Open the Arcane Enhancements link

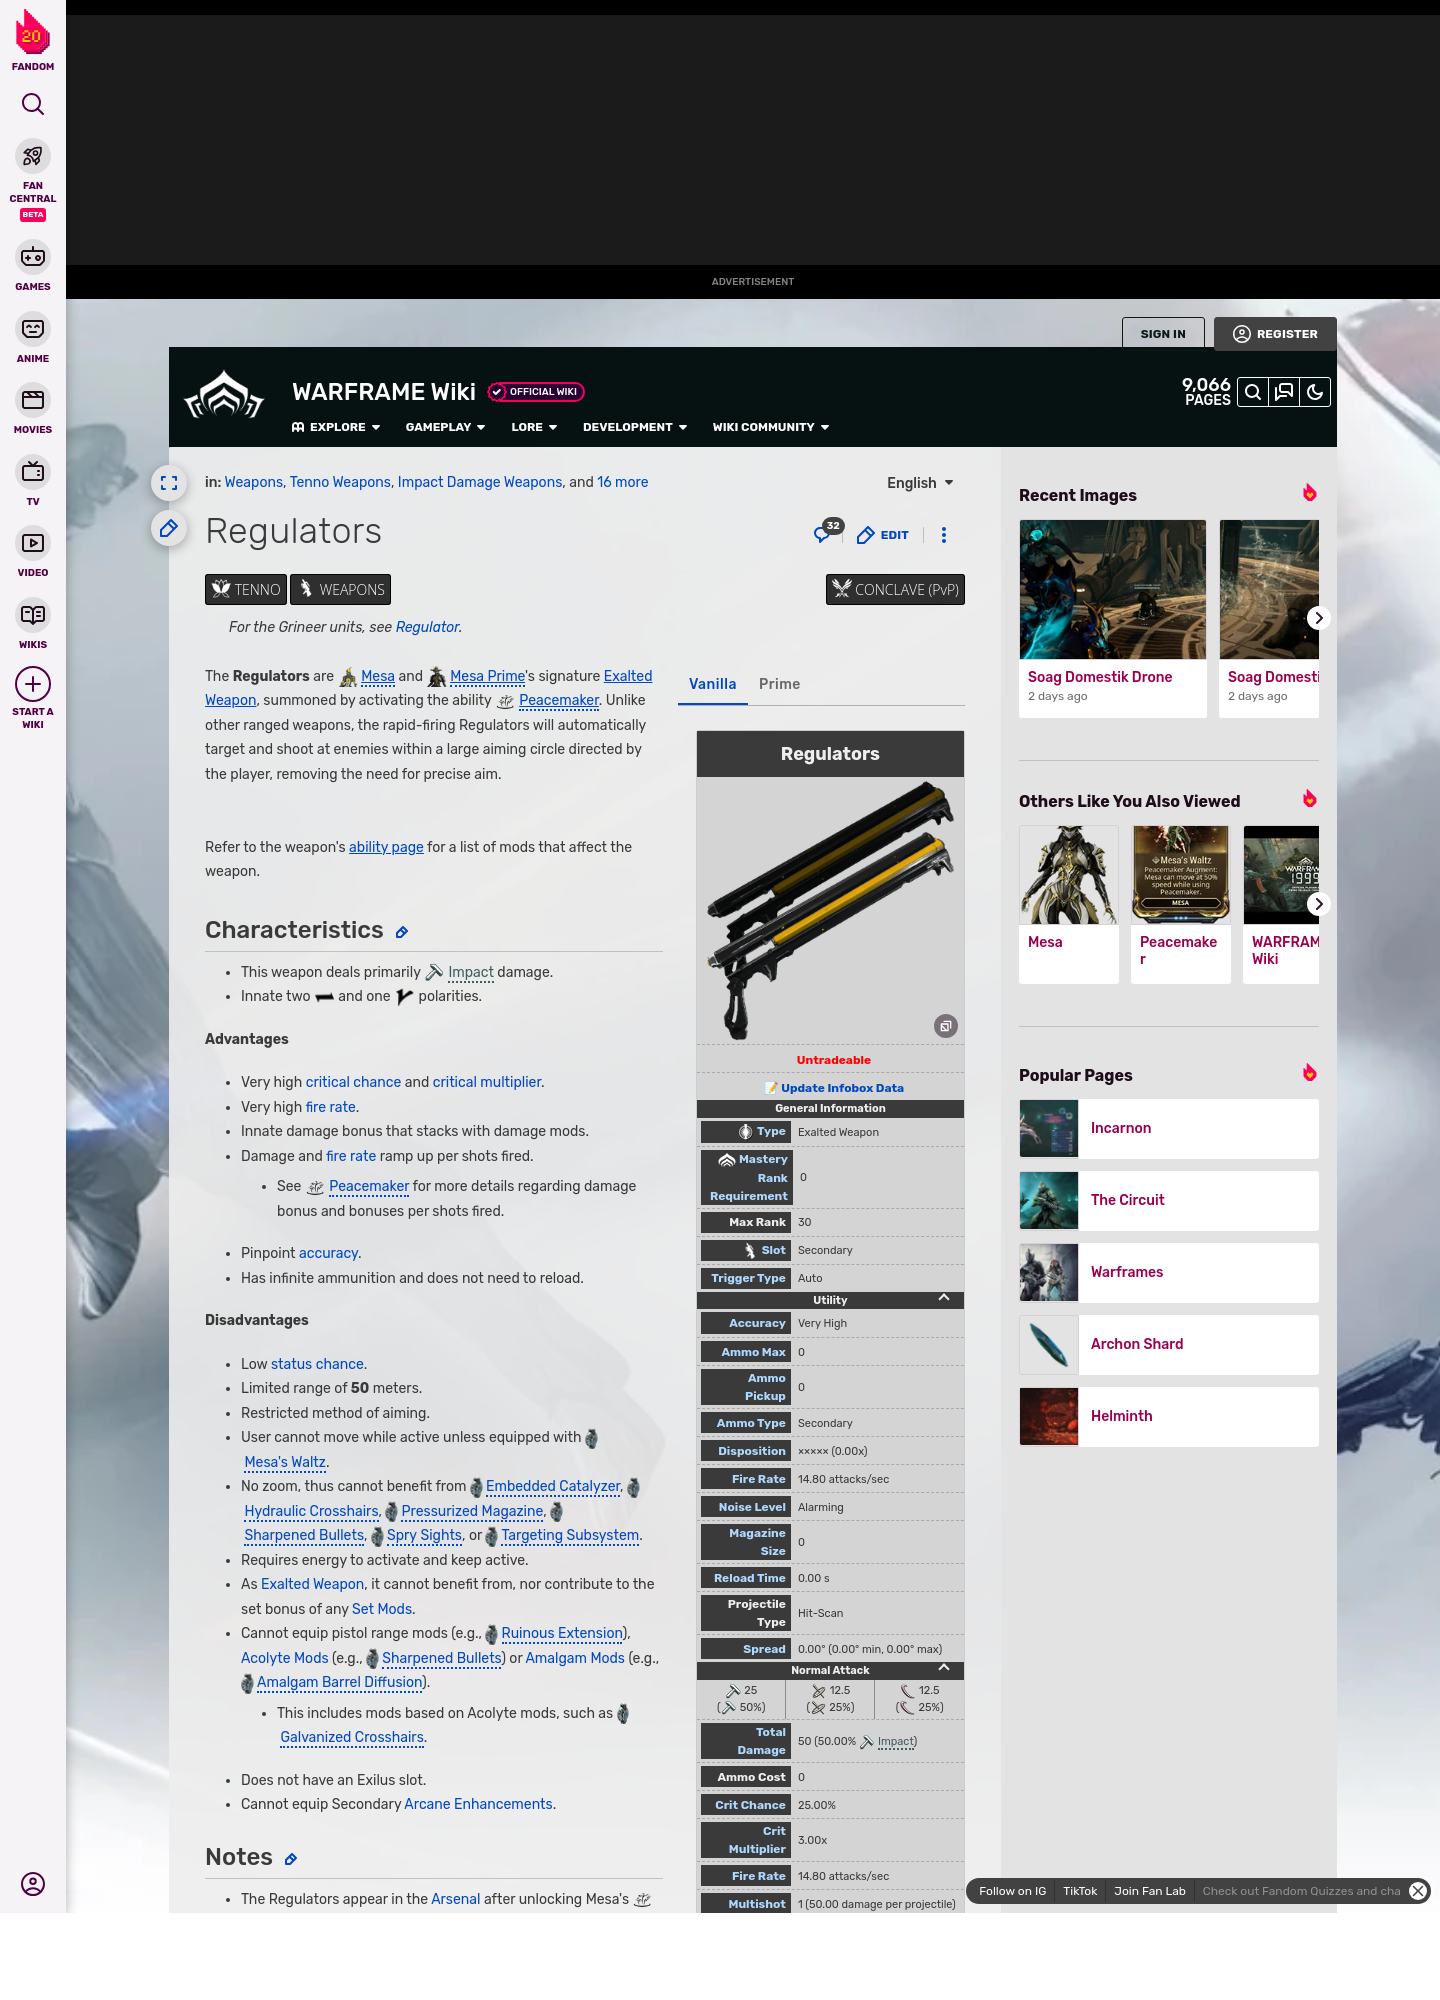[478, 1804]
